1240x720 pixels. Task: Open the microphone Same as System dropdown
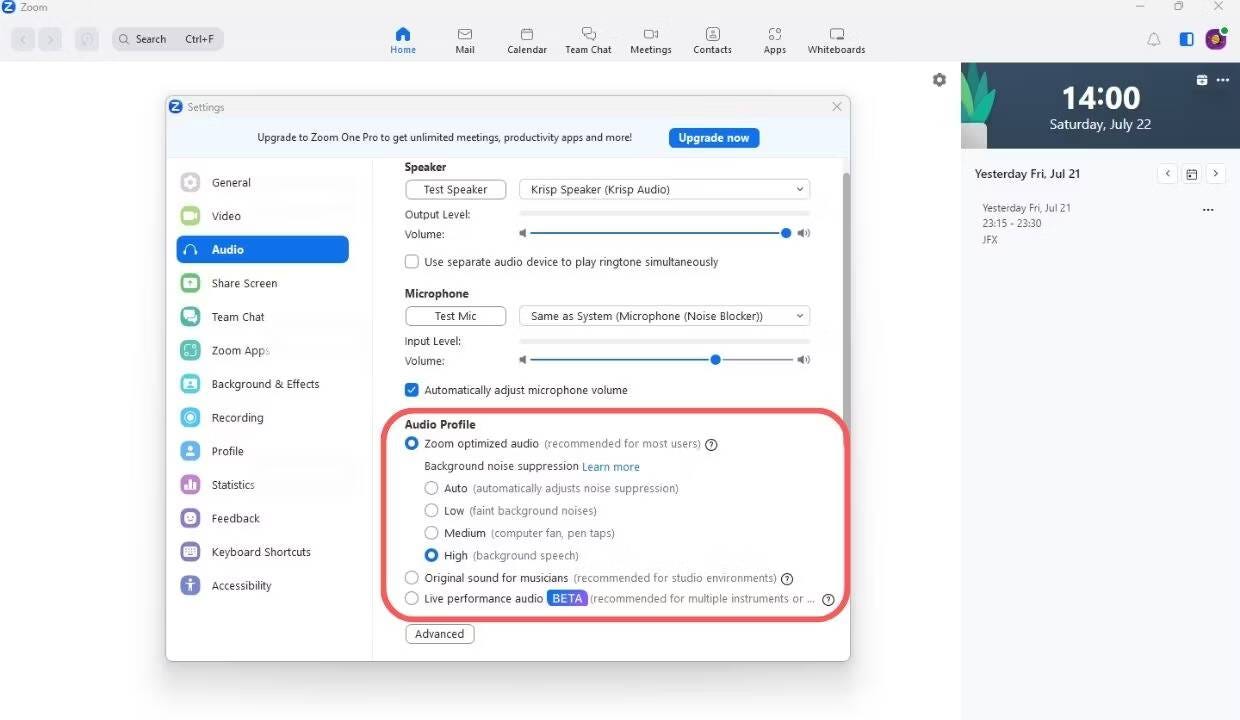pos(664,316)
